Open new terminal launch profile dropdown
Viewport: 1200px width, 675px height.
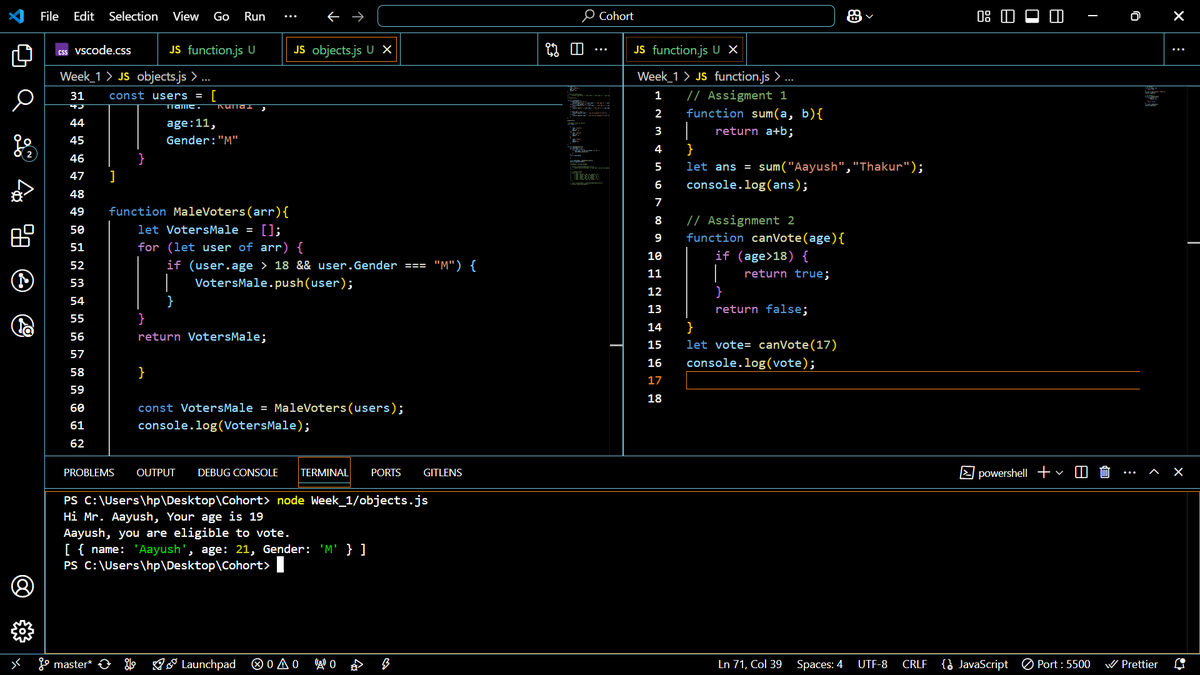click(x=1059, y=472)
